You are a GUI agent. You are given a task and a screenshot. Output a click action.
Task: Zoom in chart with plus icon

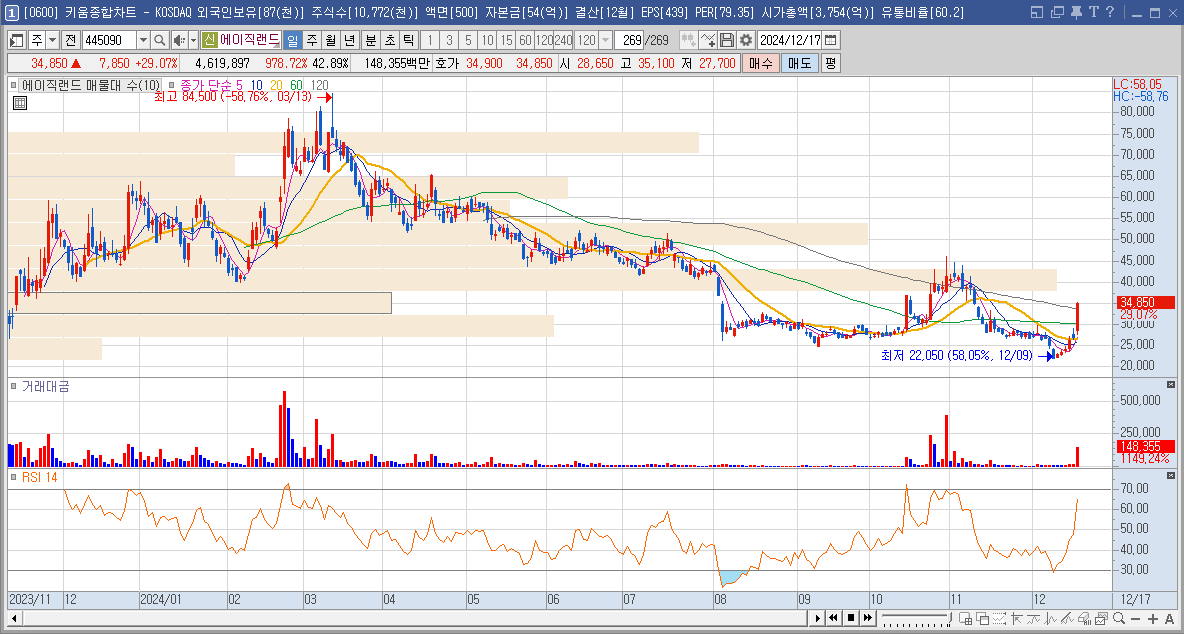tap(1152, 619)
